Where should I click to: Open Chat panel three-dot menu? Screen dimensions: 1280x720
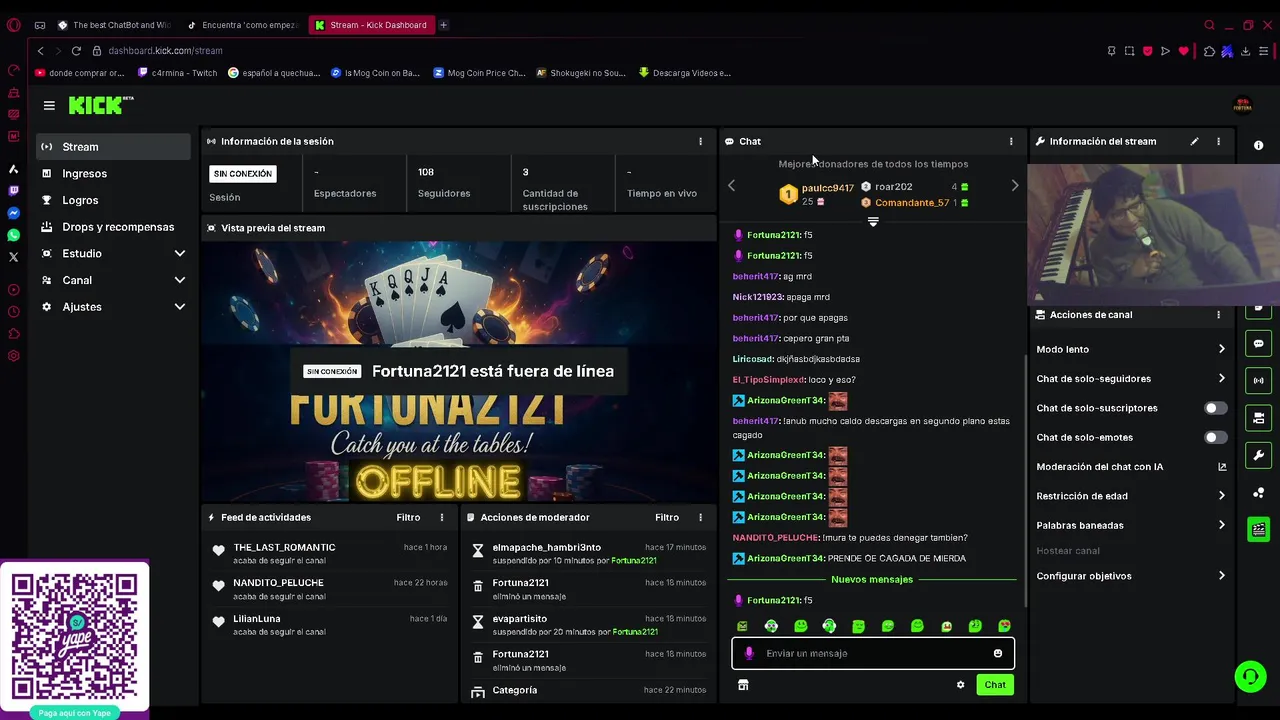pos(1011,141)
